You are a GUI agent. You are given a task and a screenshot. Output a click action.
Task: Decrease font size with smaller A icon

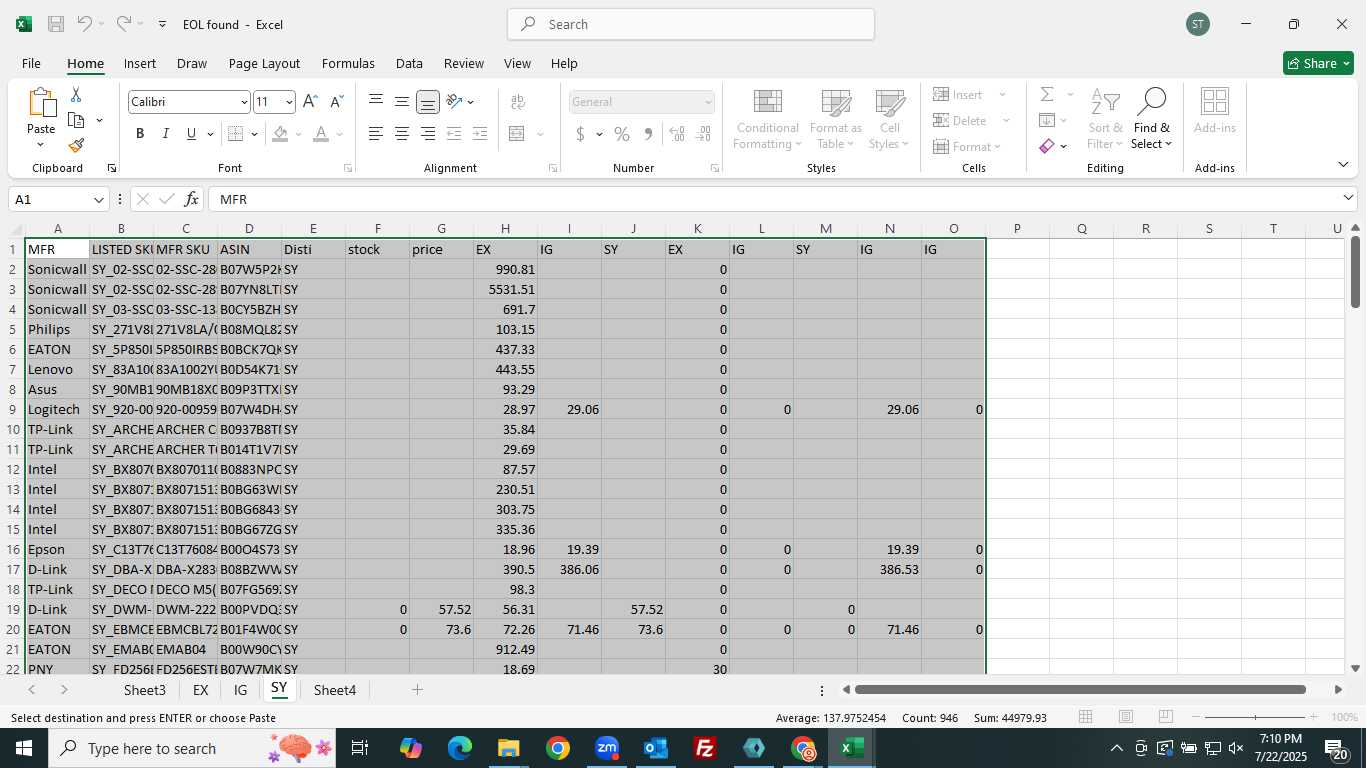click(336, 101)
